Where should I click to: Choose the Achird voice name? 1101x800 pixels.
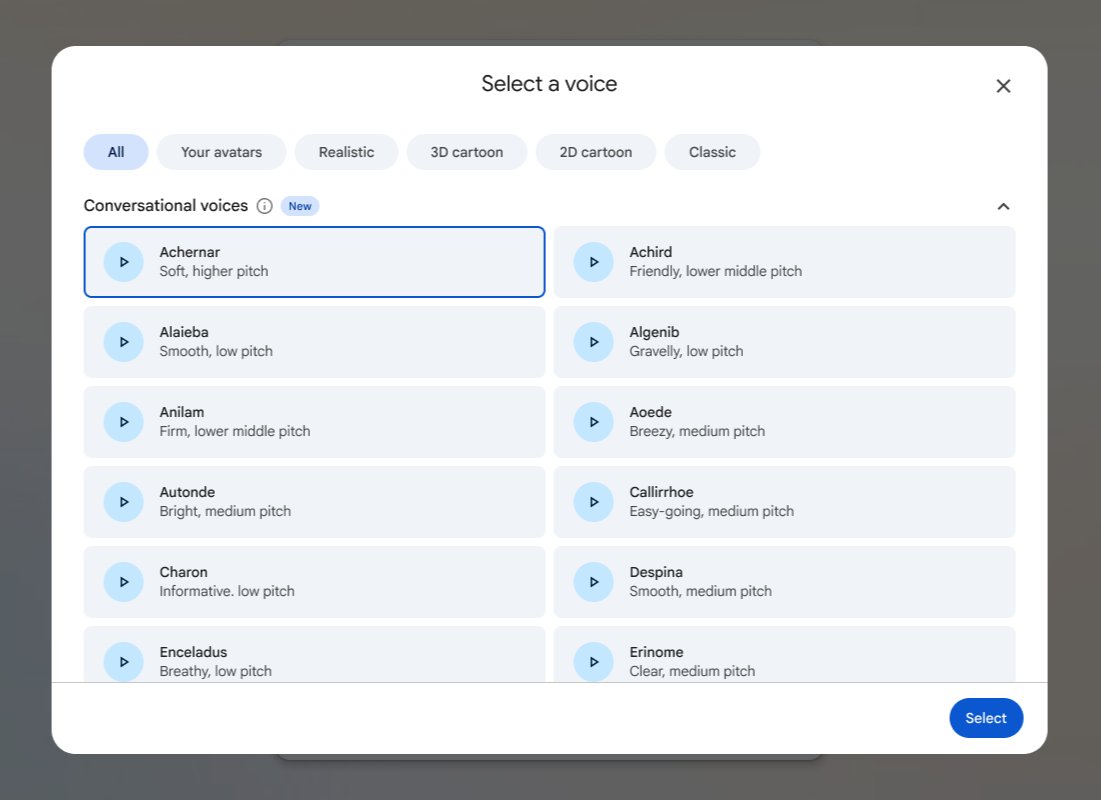650,252
